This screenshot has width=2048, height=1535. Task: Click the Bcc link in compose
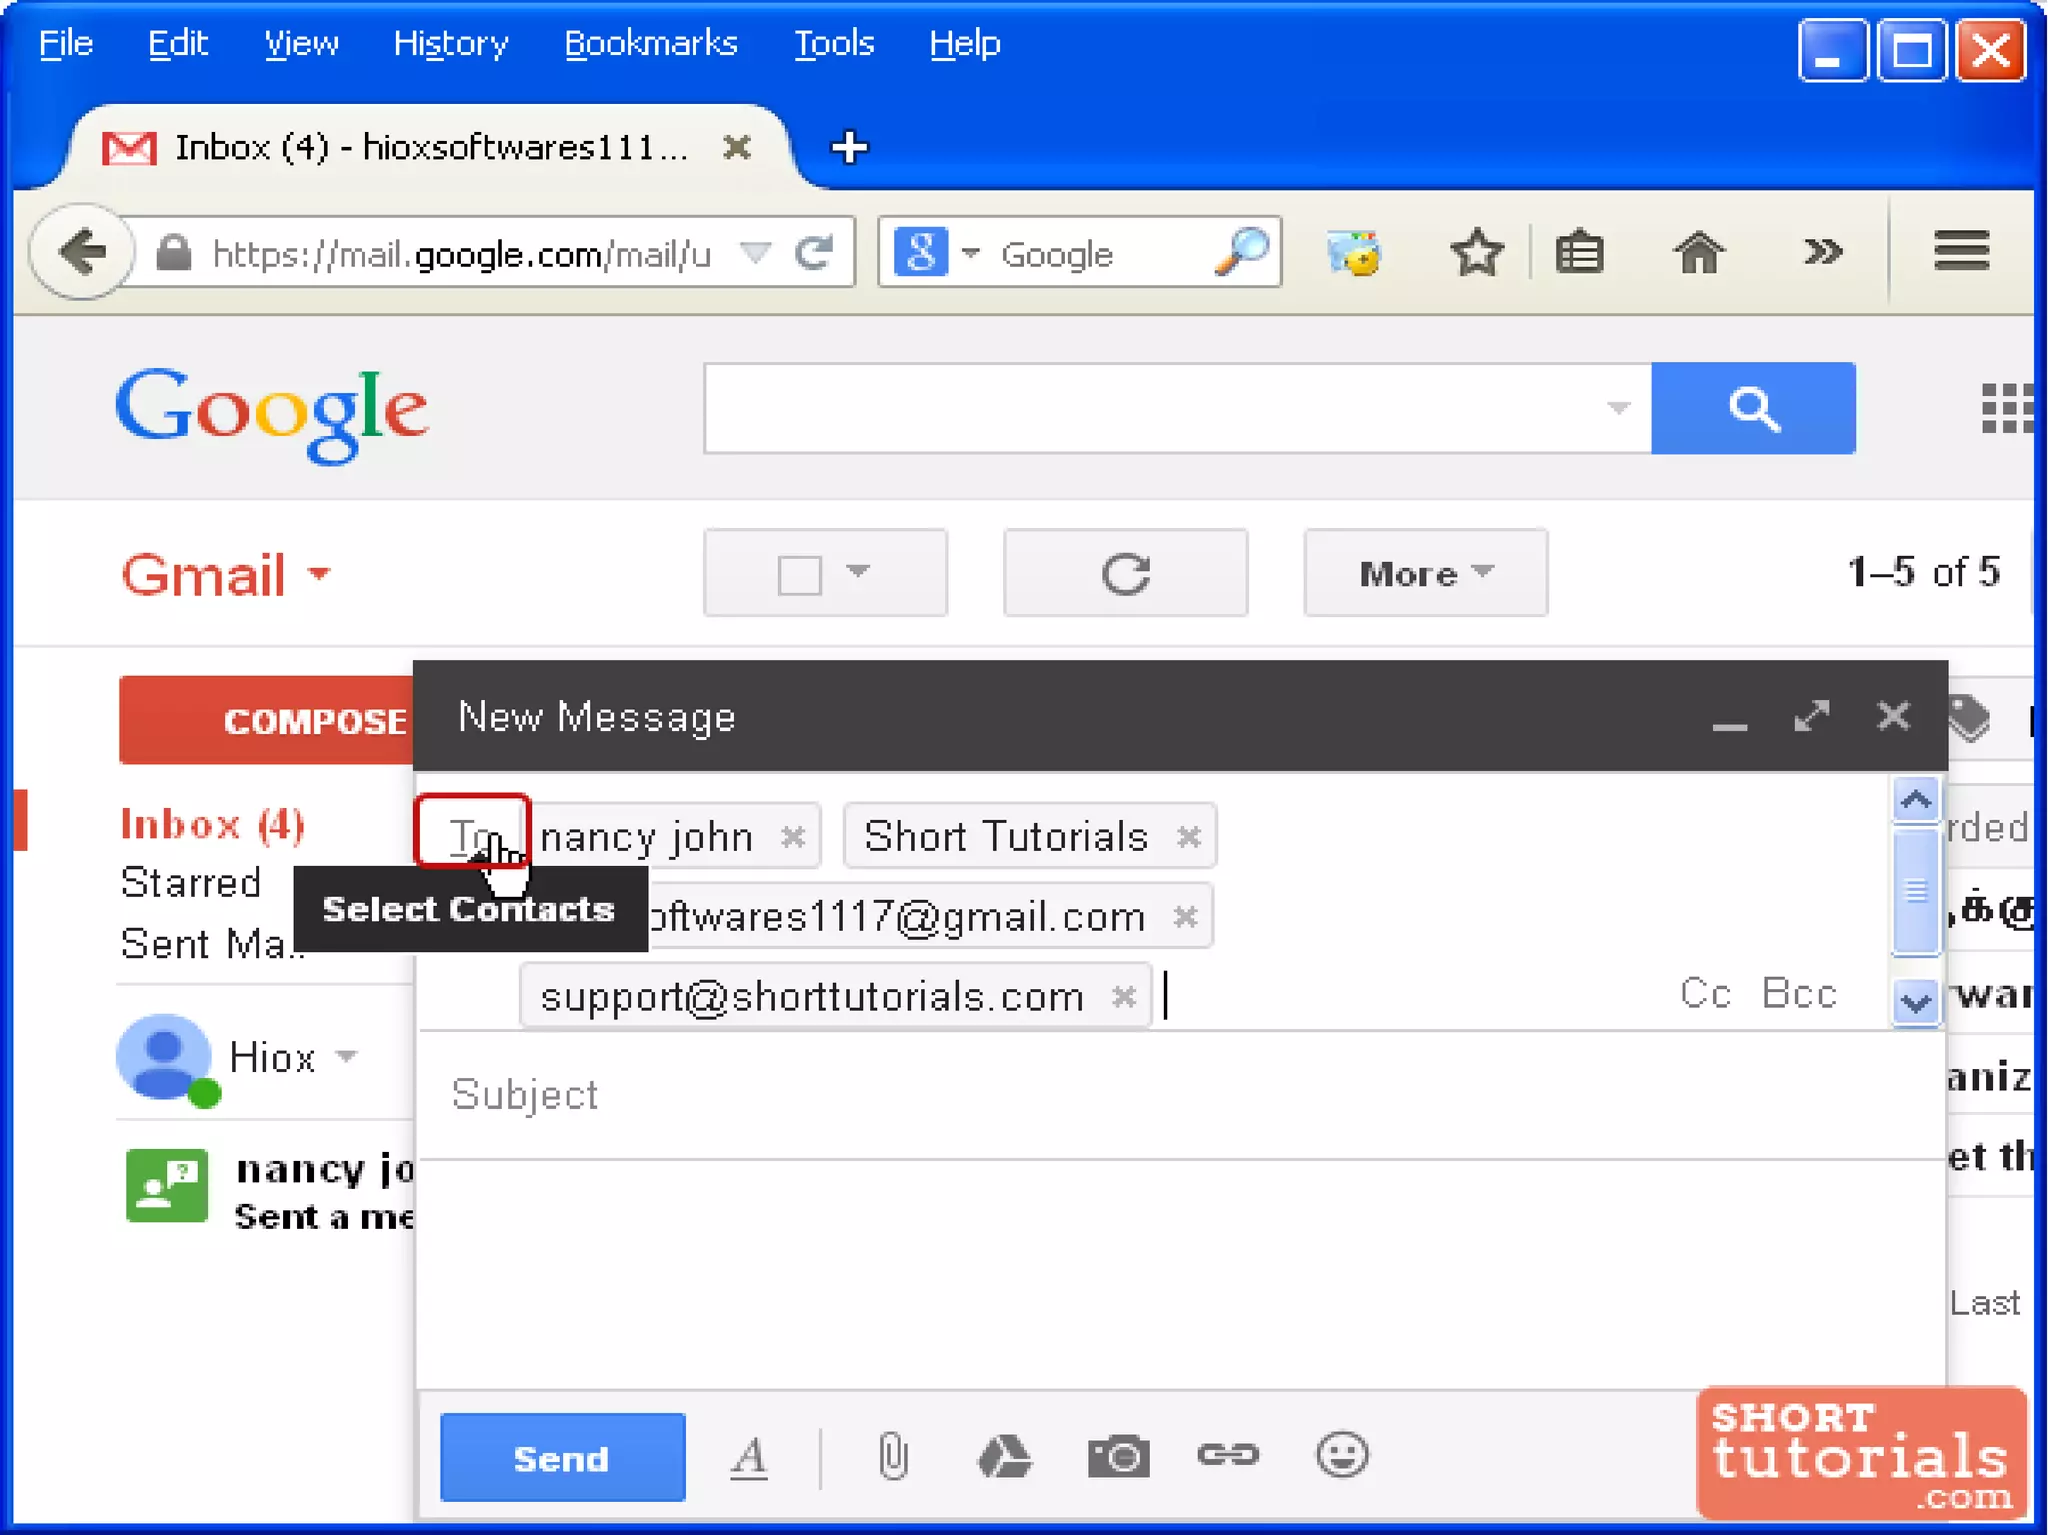coord(1798,993)
